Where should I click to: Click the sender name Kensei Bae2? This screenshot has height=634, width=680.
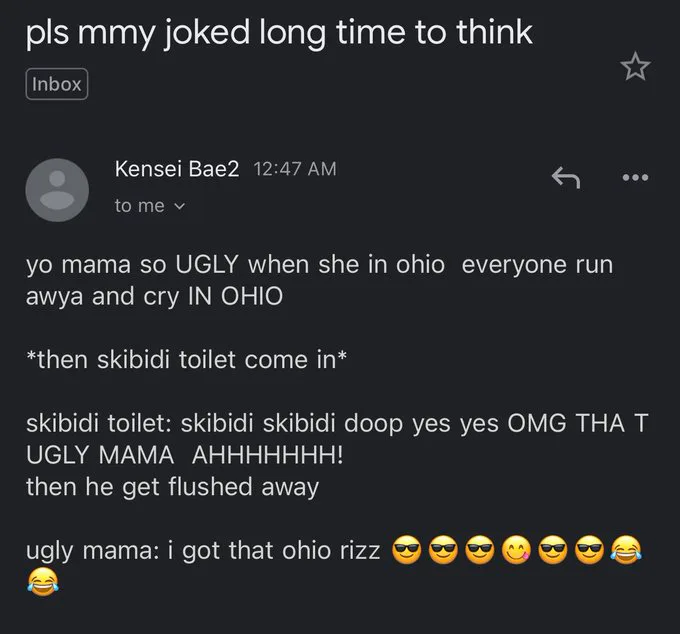(177, 169)
